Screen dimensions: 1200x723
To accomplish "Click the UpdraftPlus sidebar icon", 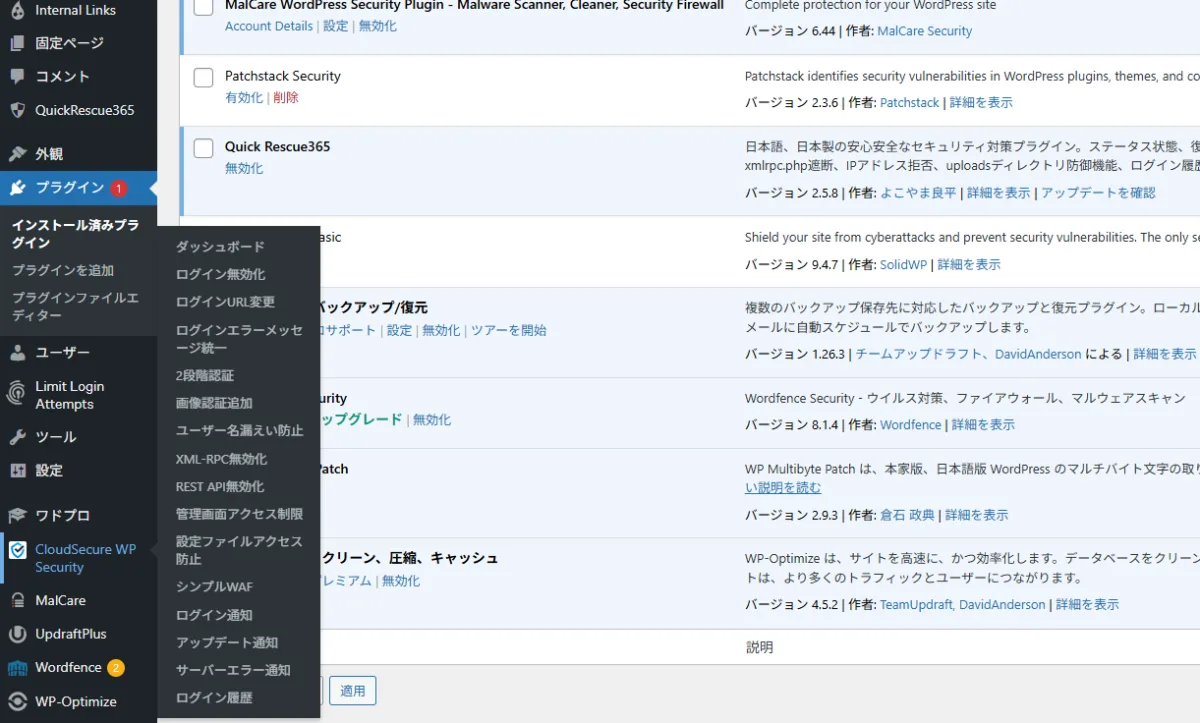I will [x=17, y=634].
